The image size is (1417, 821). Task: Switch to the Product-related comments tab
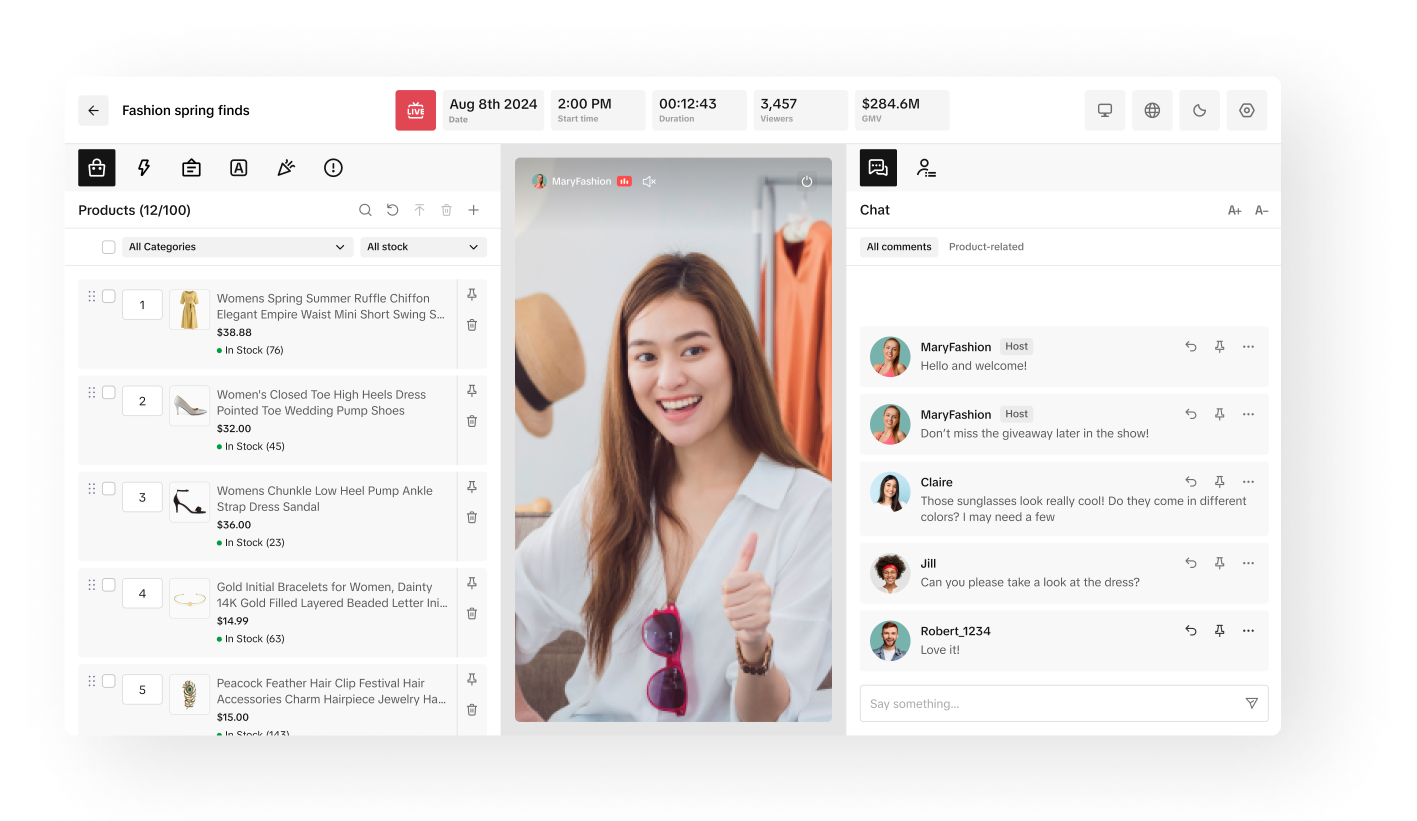986,247
